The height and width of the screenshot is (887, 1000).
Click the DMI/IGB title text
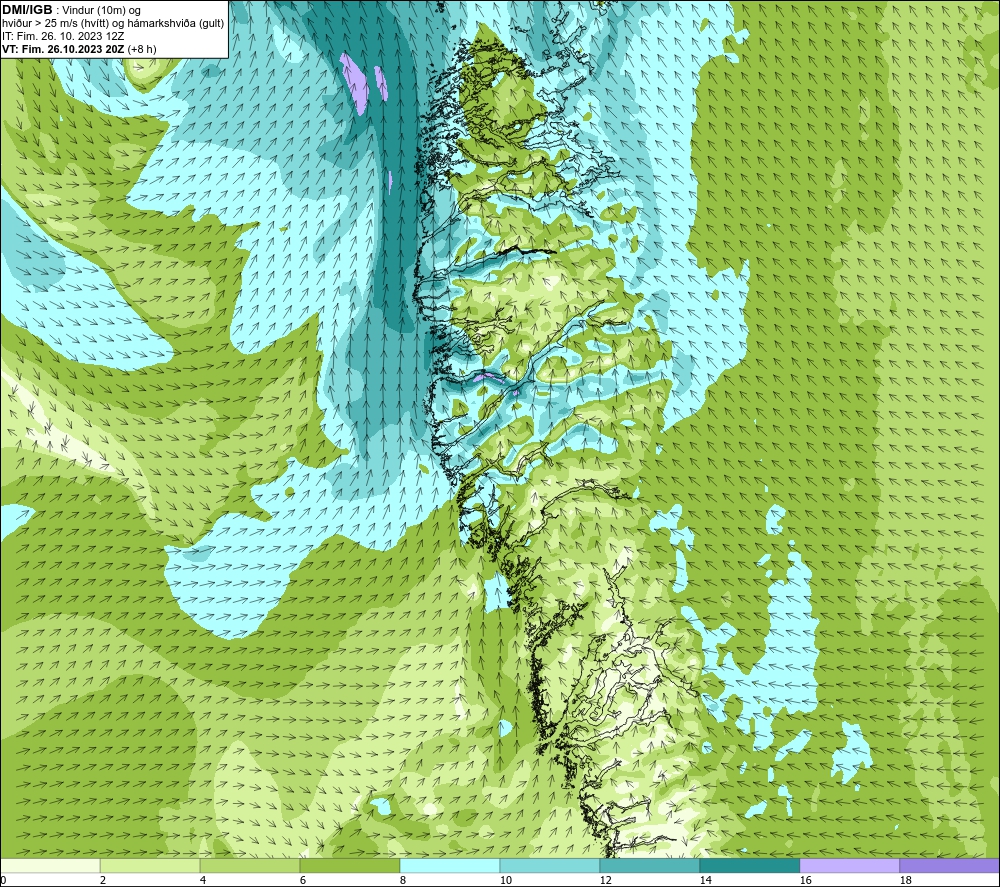coord(27,10)
